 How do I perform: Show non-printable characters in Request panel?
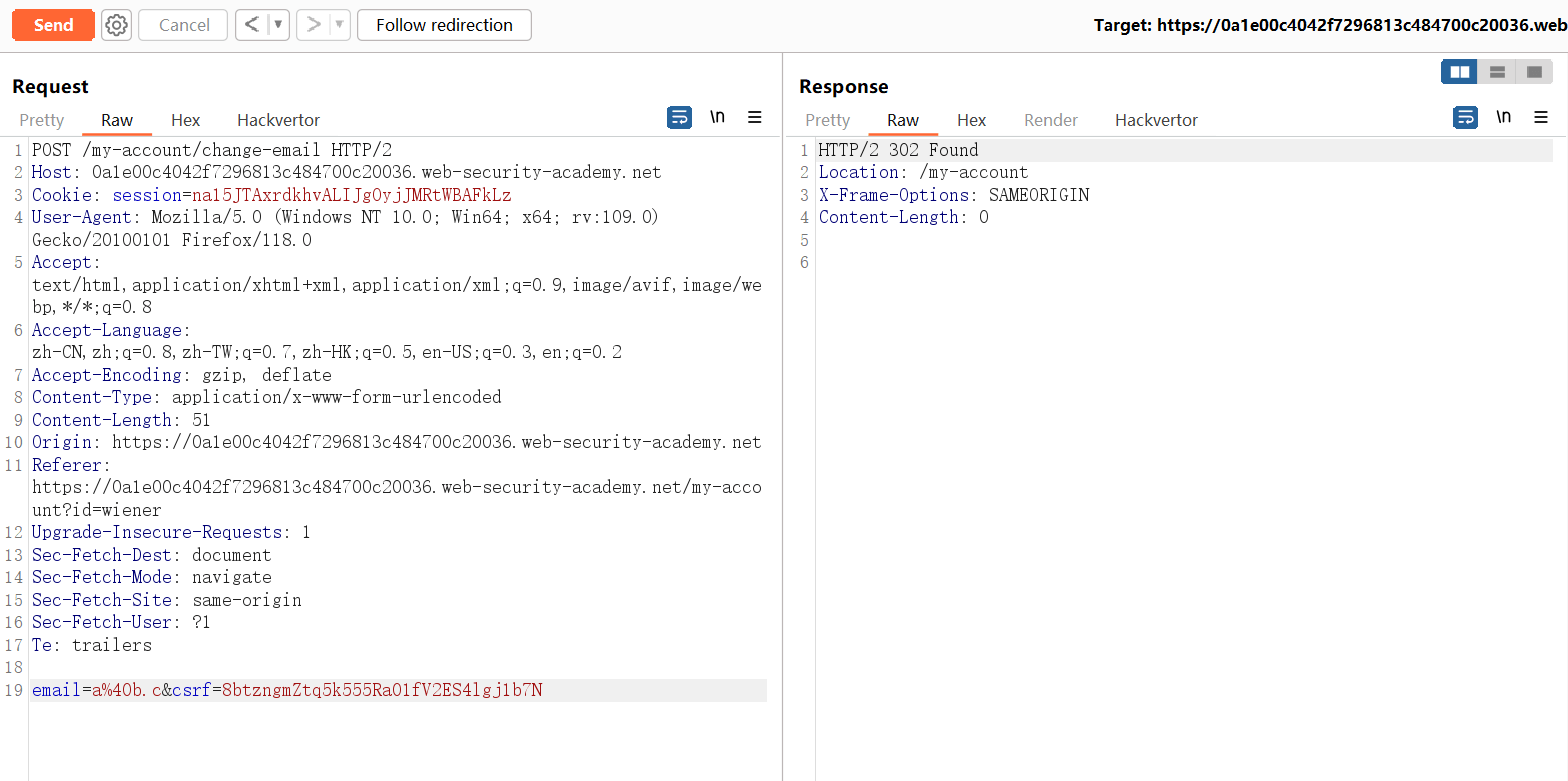(717, 118)
